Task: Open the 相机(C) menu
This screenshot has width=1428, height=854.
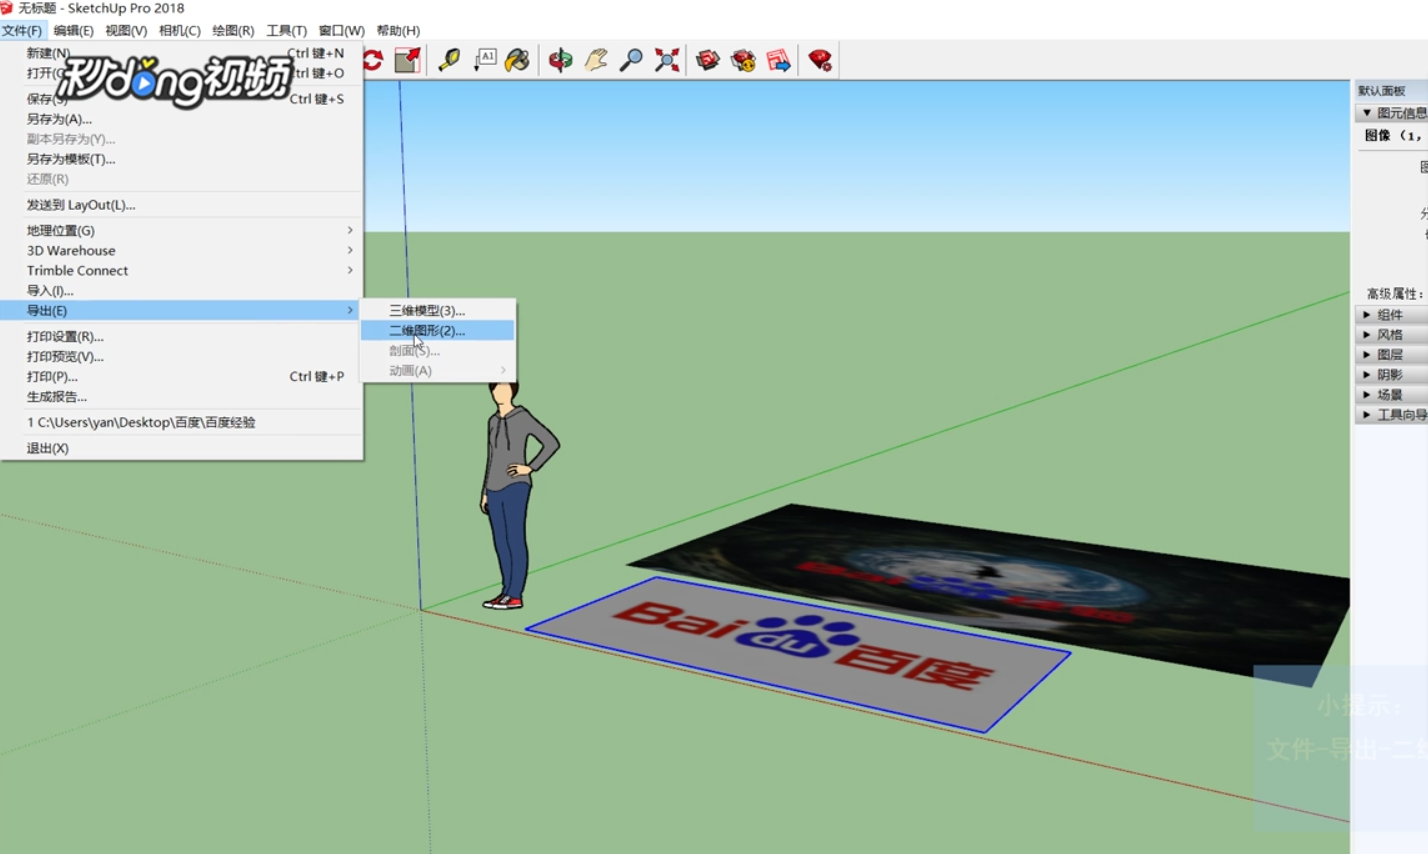Action: coord(179,30)
